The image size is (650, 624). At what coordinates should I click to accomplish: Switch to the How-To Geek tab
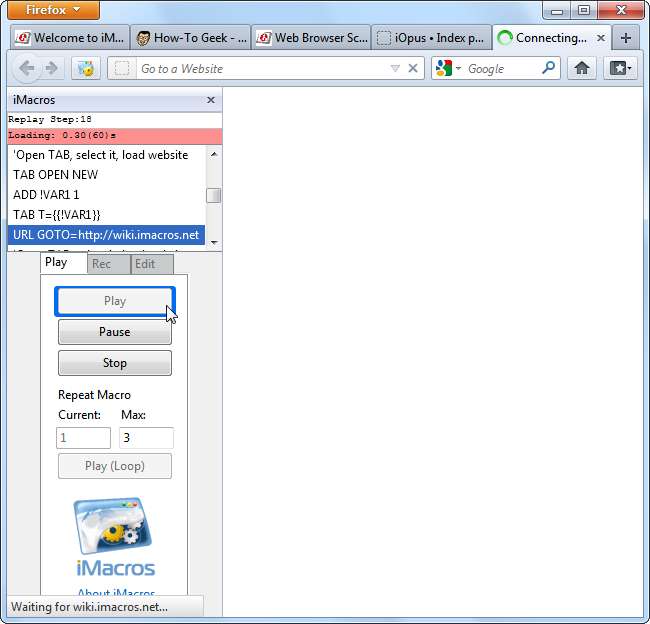(x=191, y=38)
